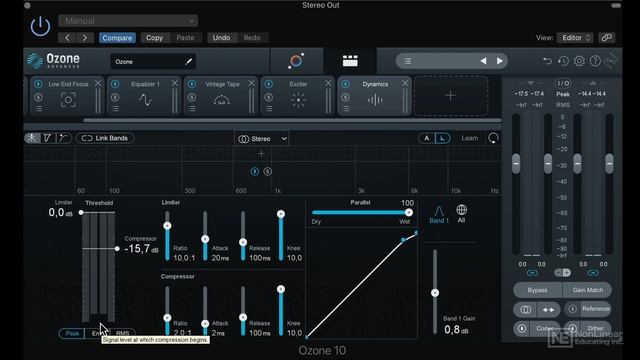Toggle Link Bands
This screenshot has height=360, width=640.
[x=105, y=138]
